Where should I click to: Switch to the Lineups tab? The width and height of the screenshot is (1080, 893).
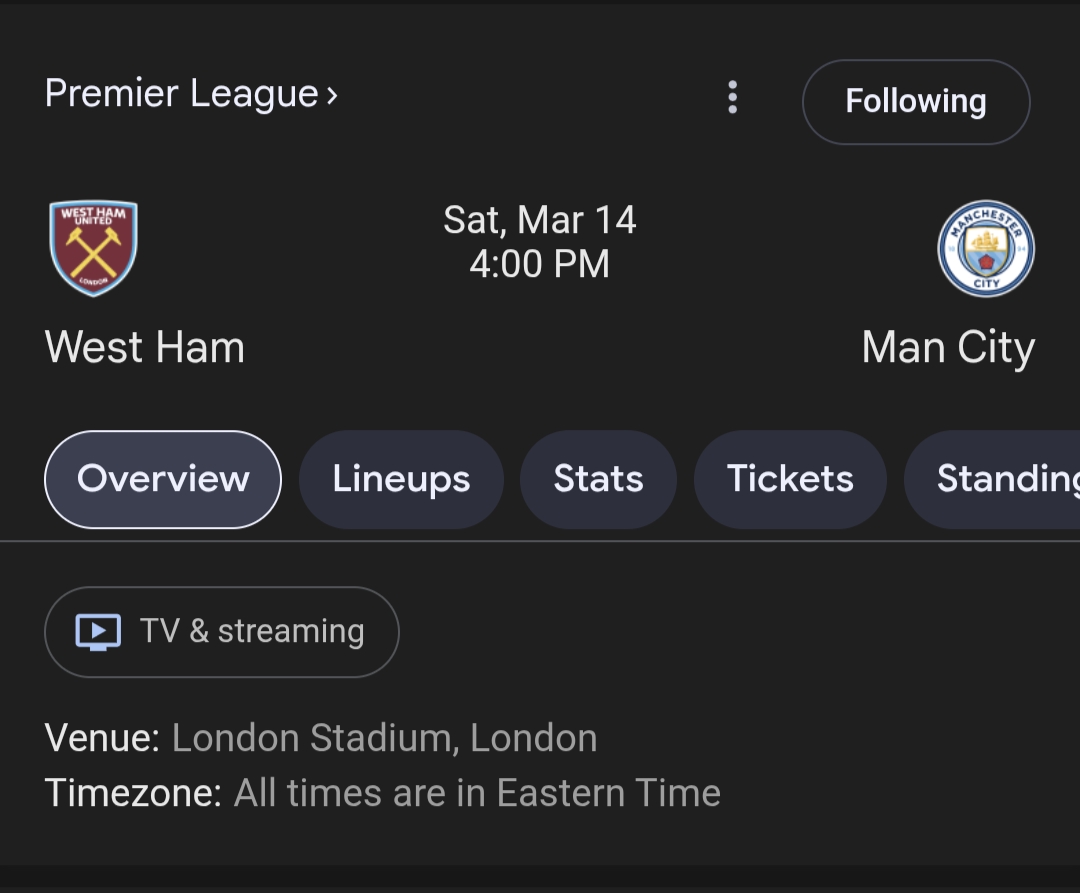(401, 479)
